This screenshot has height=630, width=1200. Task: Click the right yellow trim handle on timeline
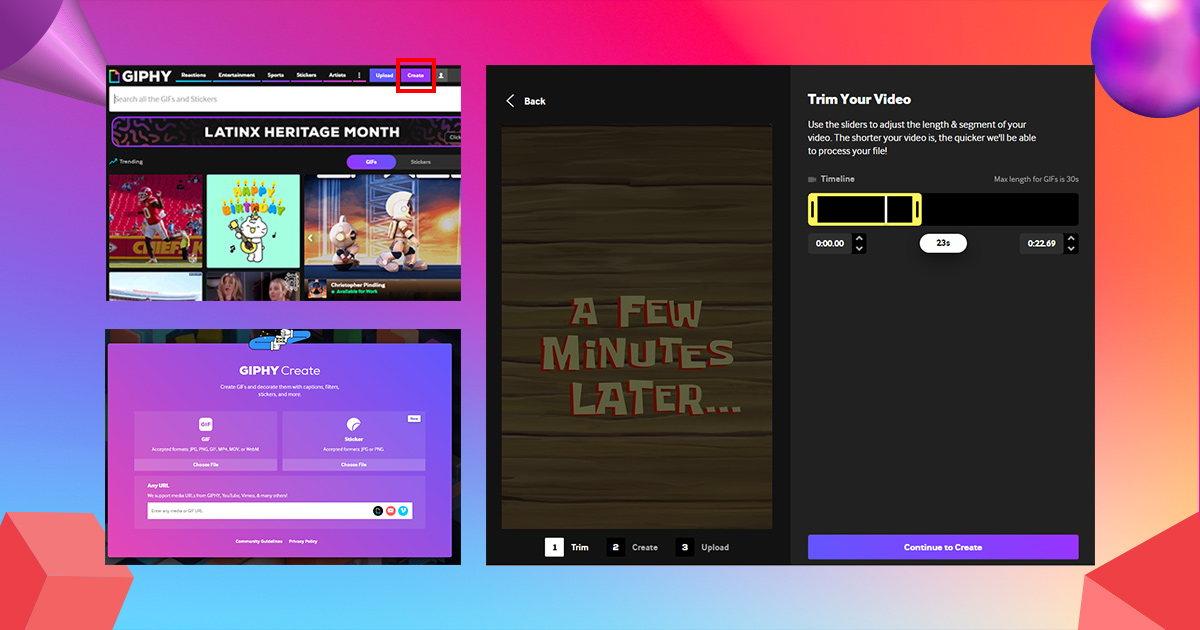917,209
